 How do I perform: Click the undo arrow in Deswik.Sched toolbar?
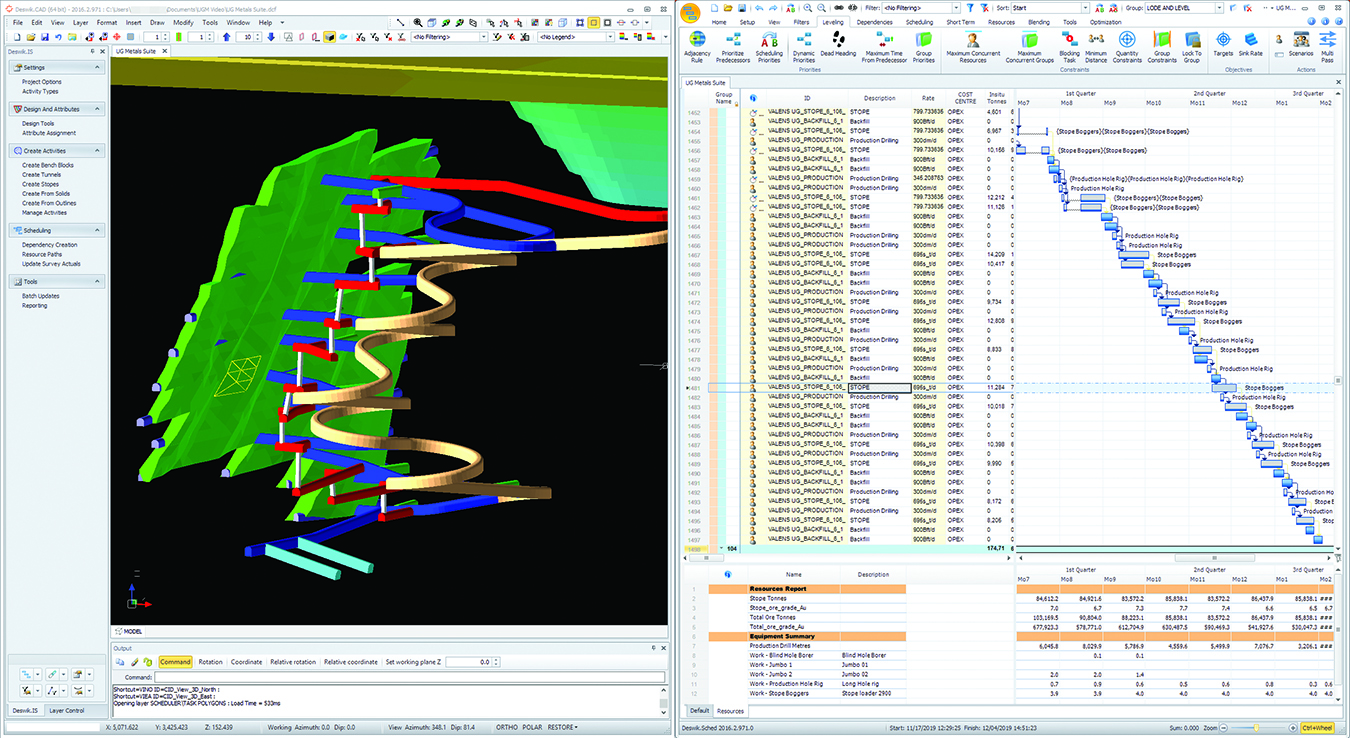point(760,7)
